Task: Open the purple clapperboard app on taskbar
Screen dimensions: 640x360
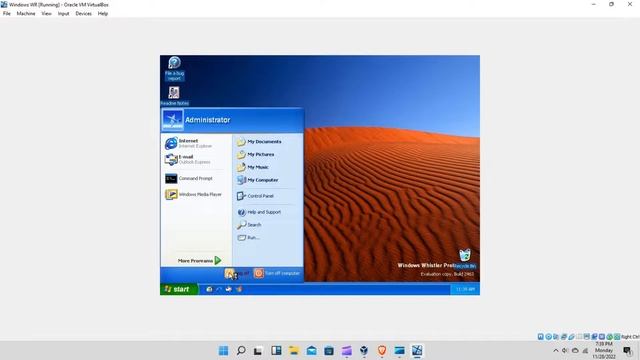Action: pyautogui.click(x=347, y=350)
